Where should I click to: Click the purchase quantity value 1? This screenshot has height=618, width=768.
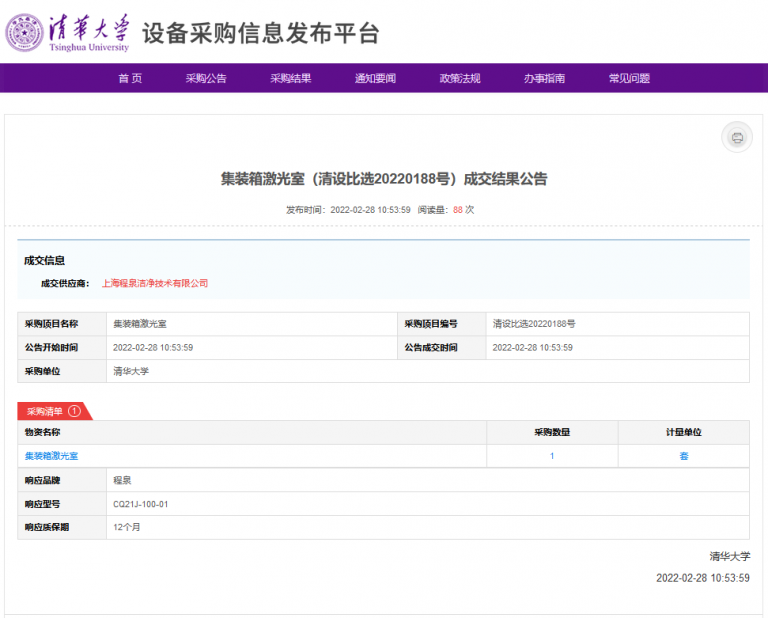552,456
